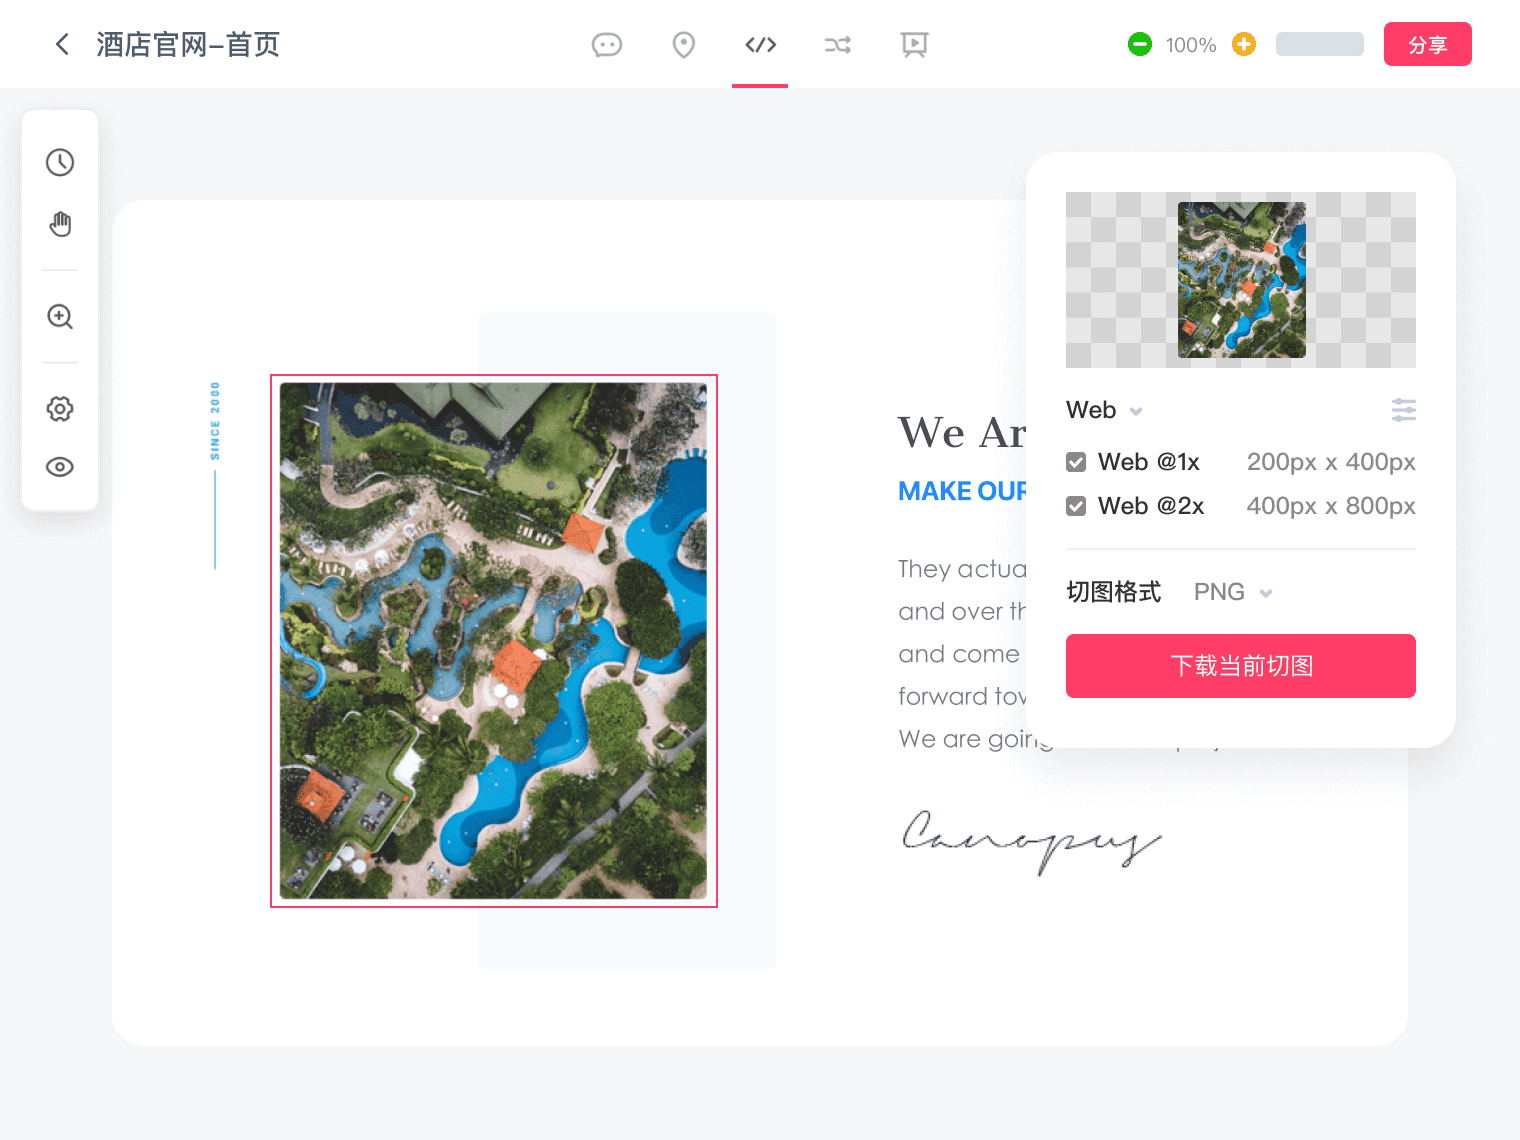Image resolution: width=1520 pixels, height=1140 pixels.
Task: Select the code inspect mode icon
Action: pos(760,45)
